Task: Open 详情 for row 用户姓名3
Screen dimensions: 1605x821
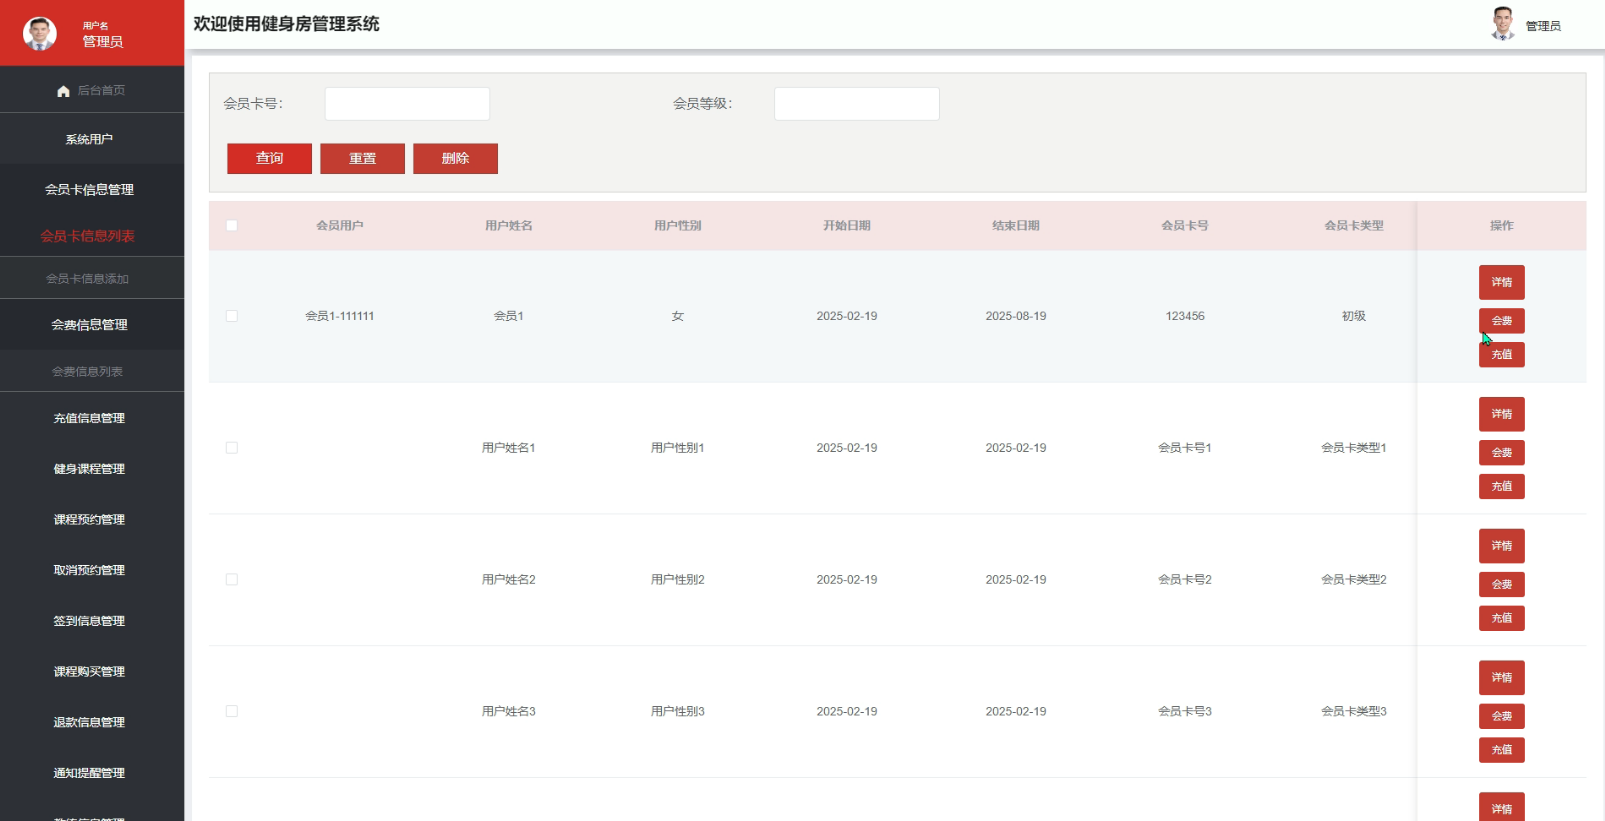Action: tap(1502, 677)
